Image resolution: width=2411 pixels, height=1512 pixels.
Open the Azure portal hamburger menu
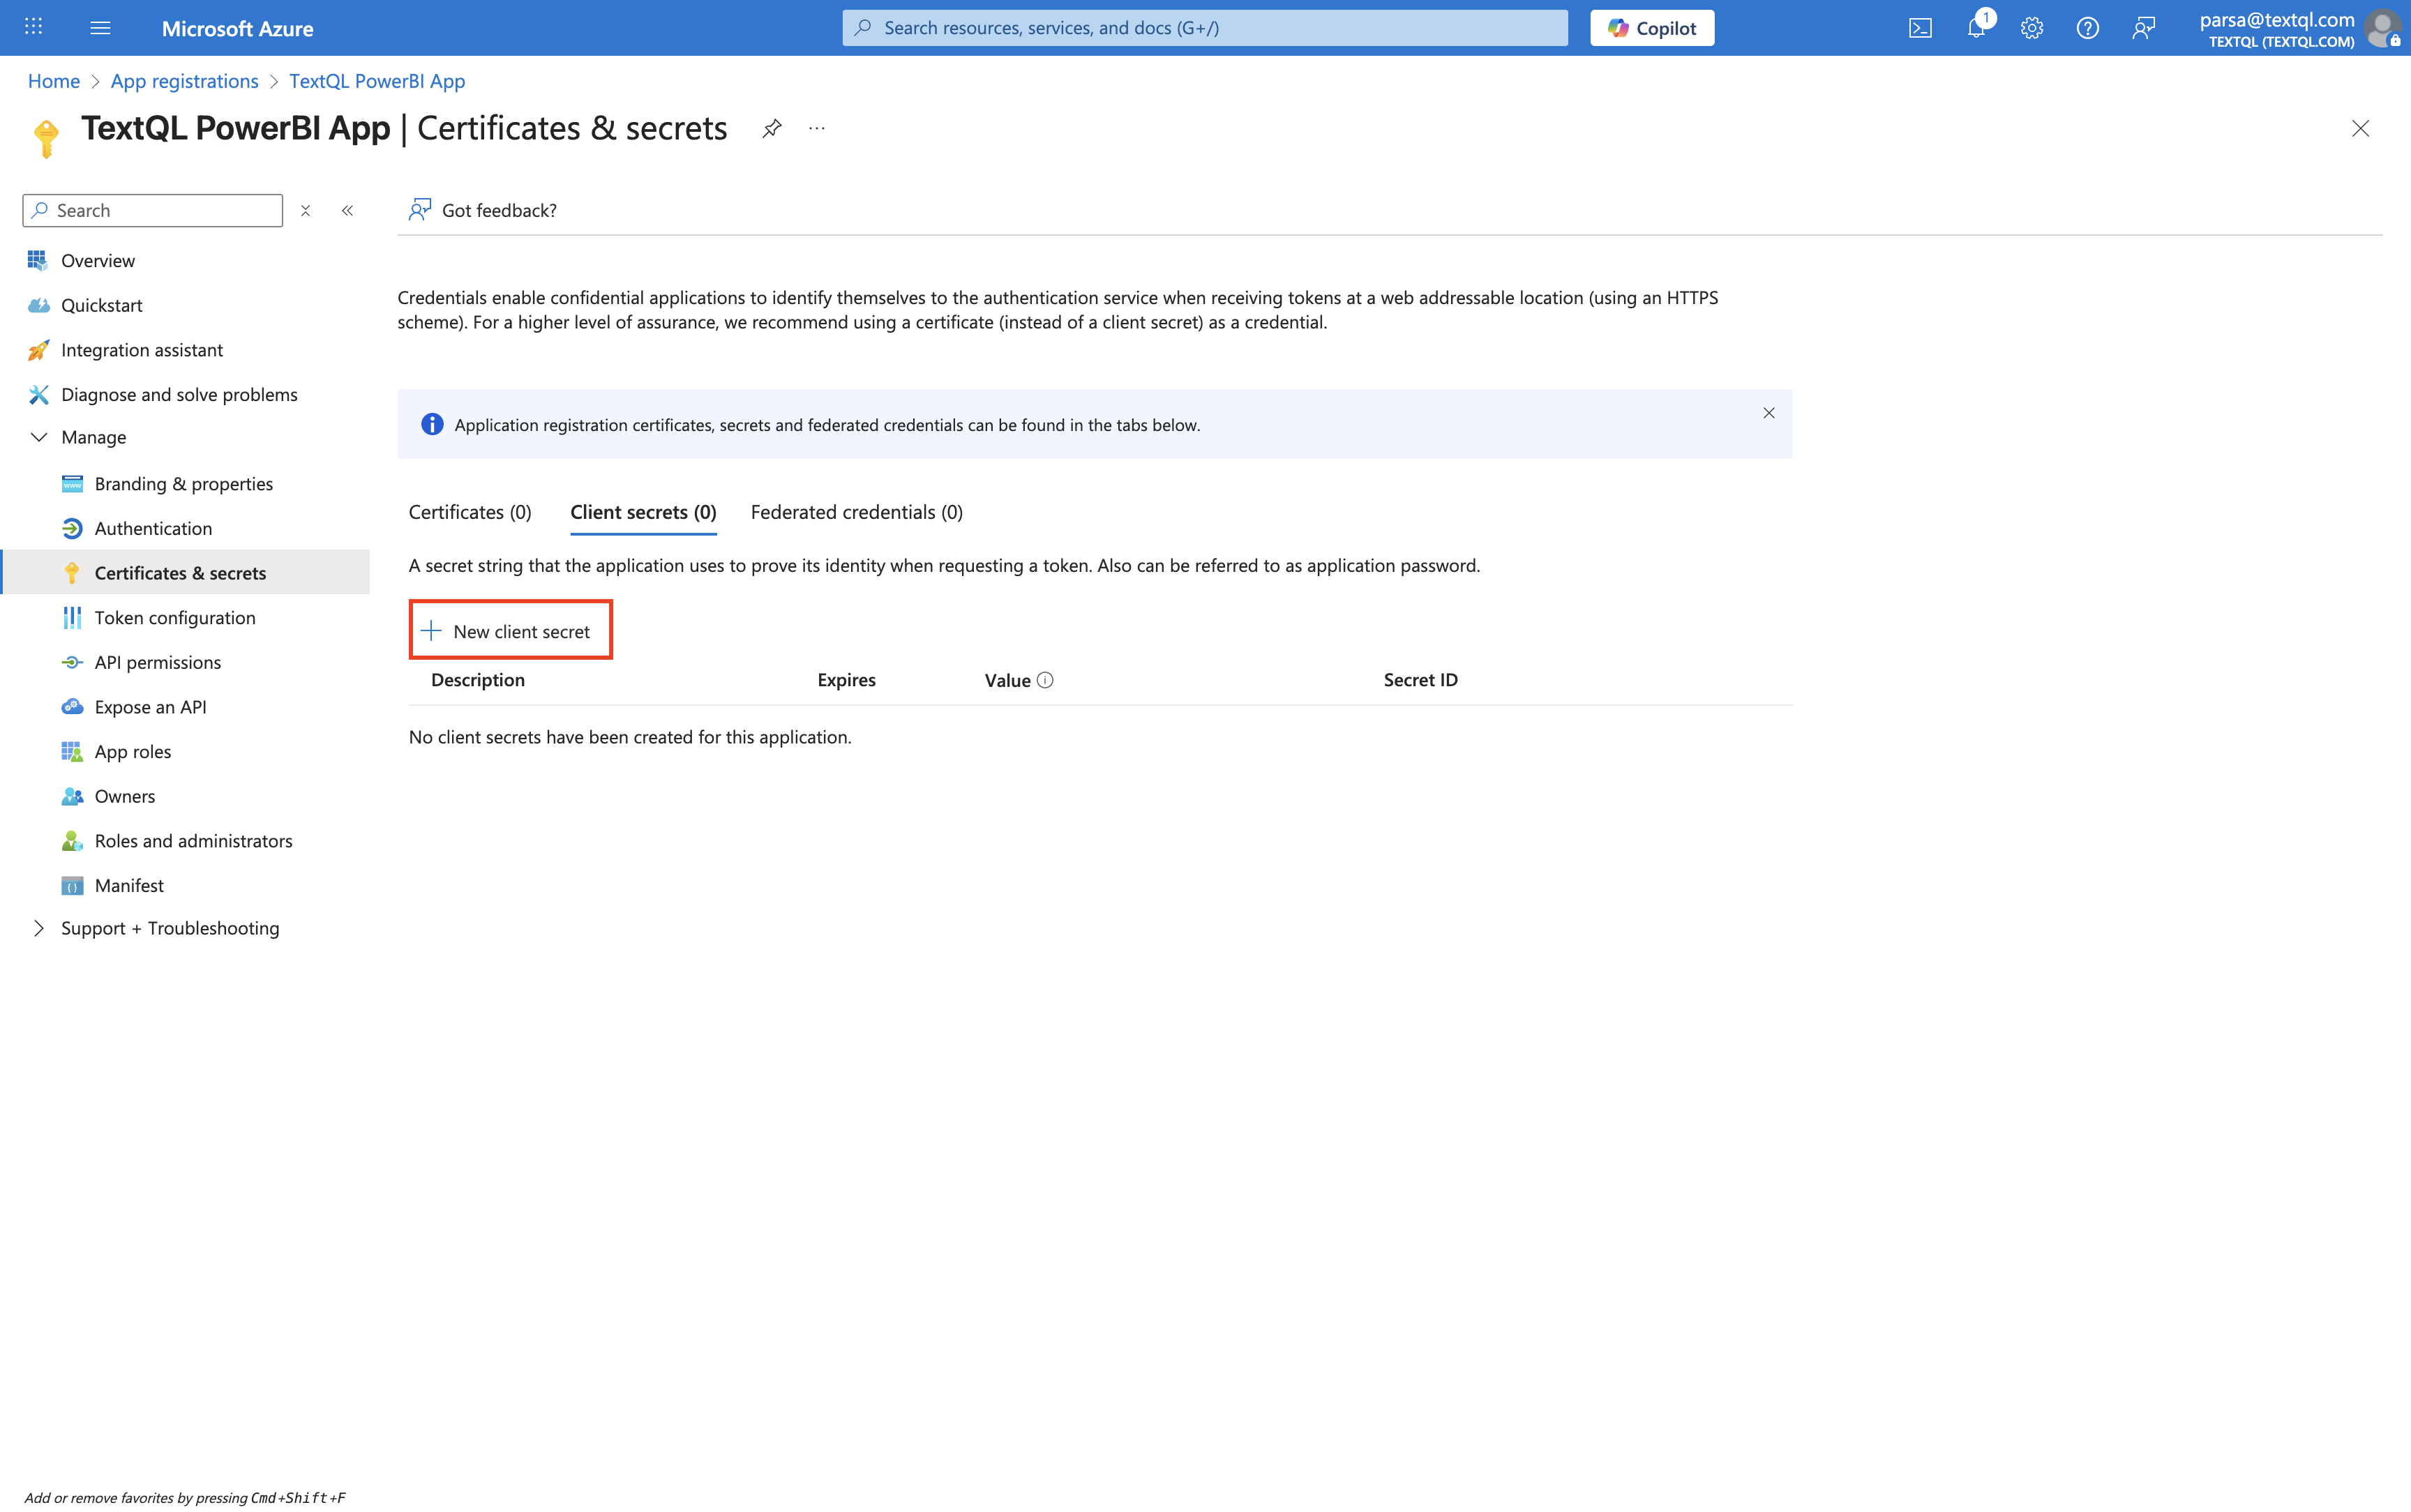tap(100, 28)
